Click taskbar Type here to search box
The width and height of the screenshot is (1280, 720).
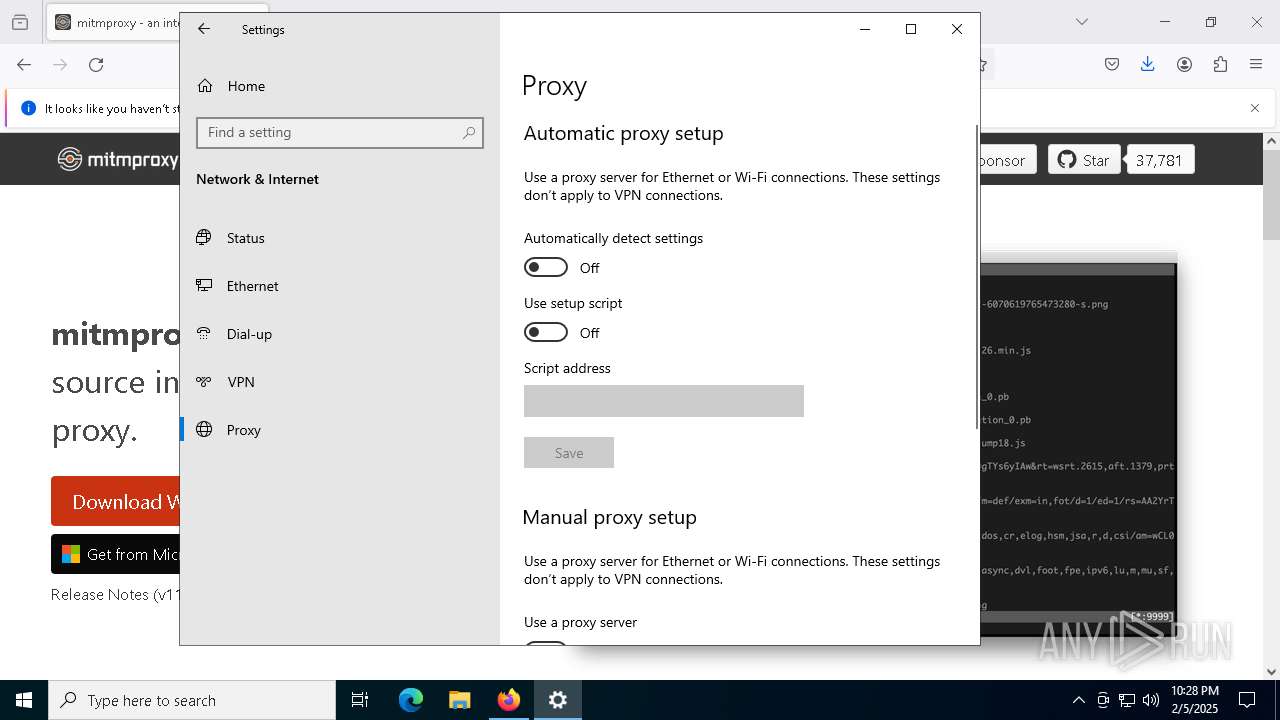pos(192,700)
